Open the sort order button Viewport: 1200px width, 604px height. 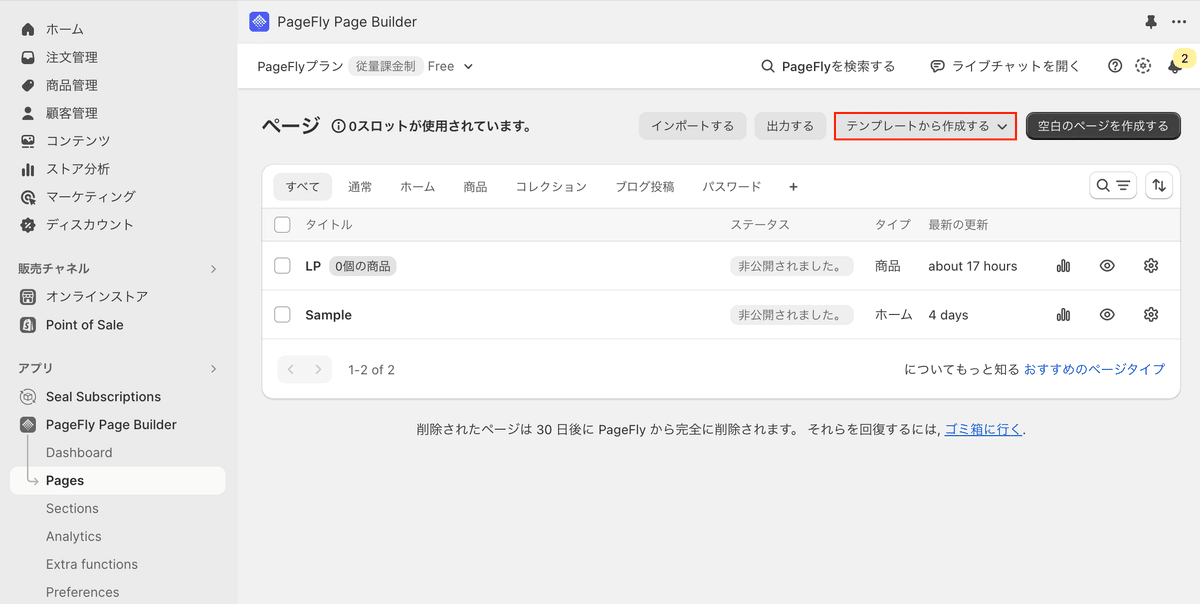point(1158,185)
